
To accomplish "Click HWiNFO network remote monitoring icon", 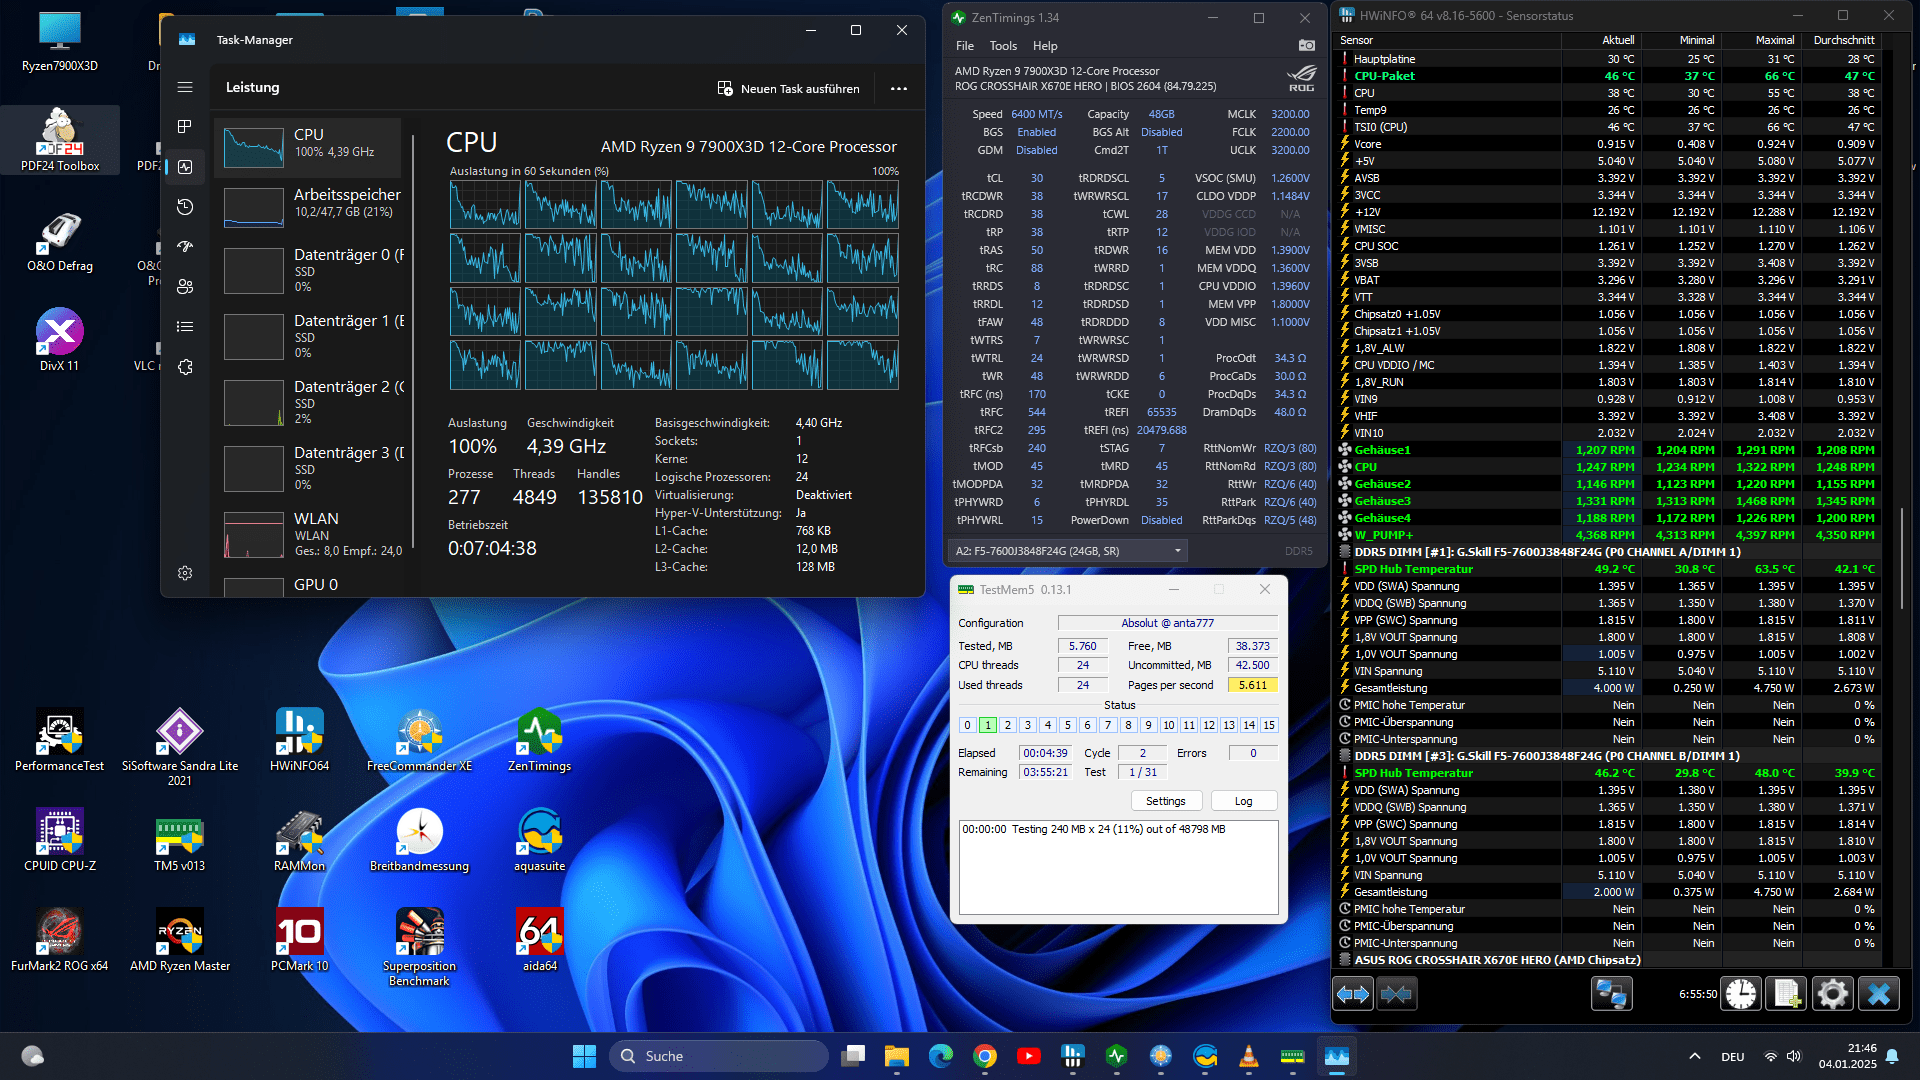I will tap(1611, 994).
